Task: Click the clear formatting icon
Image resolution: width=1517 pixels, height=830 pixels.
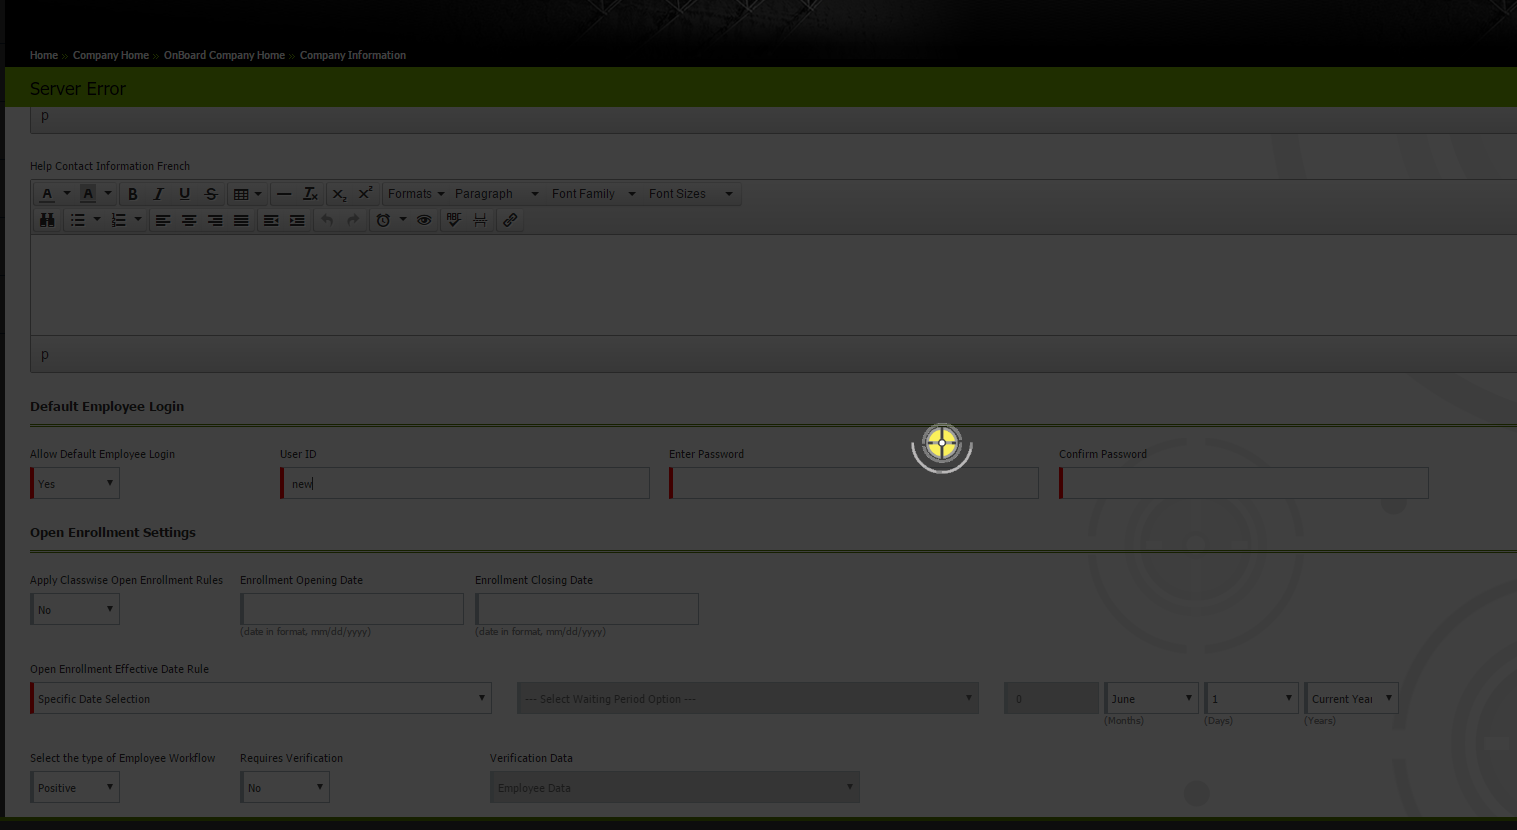Action: pyautogui.click(x=310, y=194)
